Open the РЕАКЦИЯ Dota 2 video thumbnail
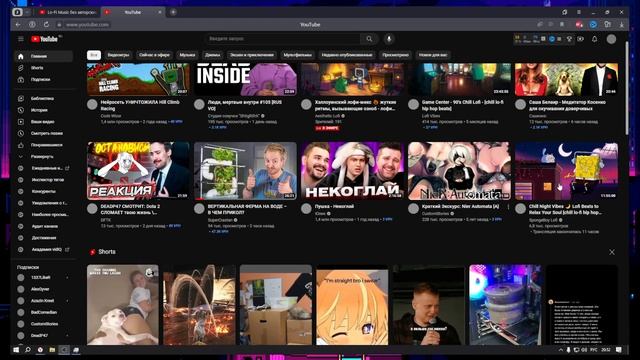This screenshot has width=640, height=360. (x=138, y=171)
